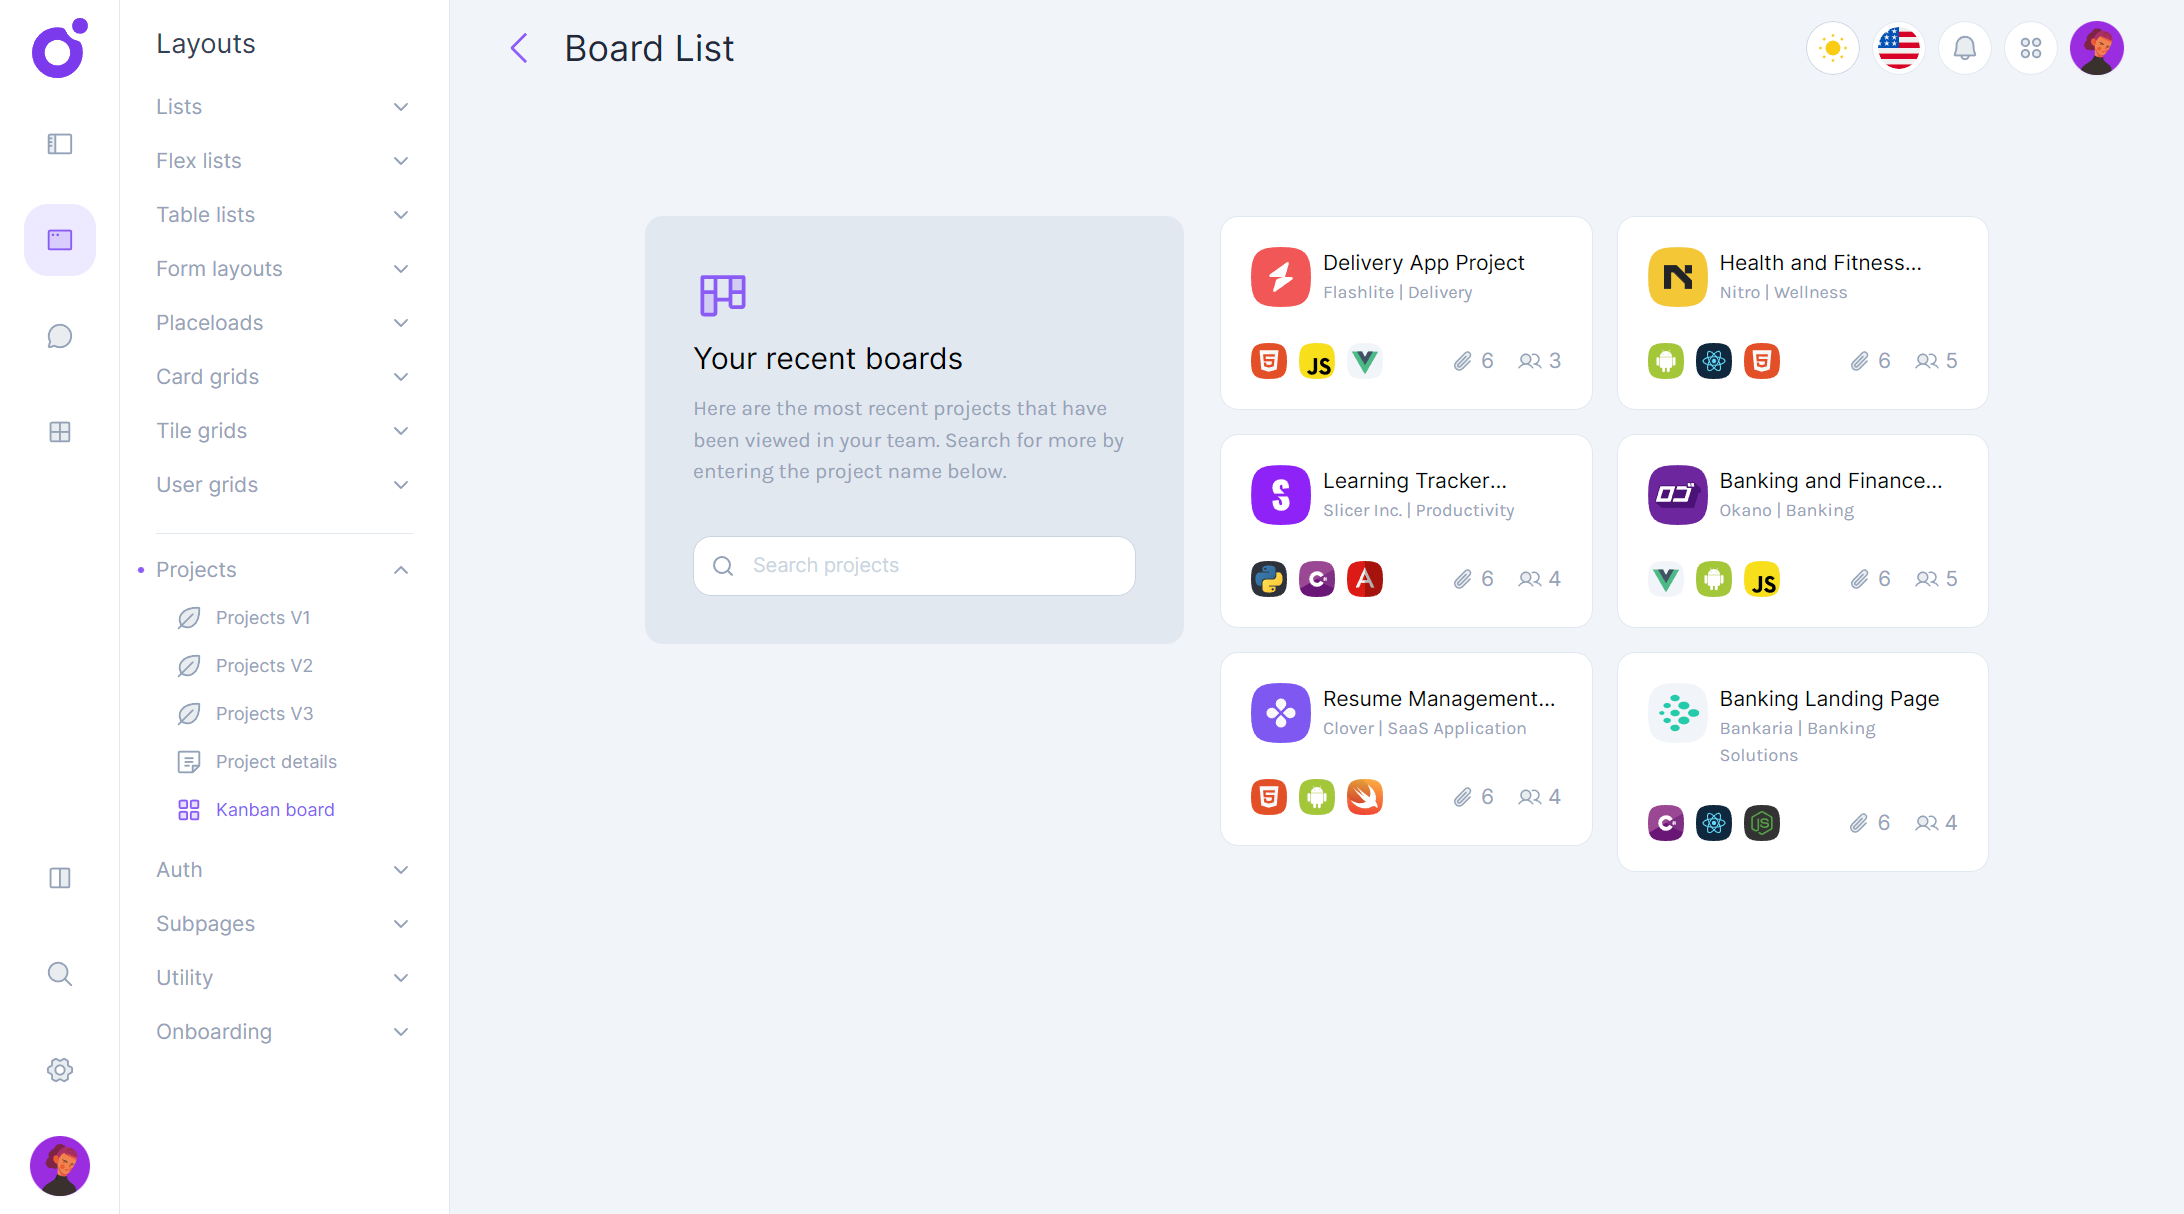Click the attachments count on Banking Landing Page
2184x1214 pixels.
(1870, 822)
